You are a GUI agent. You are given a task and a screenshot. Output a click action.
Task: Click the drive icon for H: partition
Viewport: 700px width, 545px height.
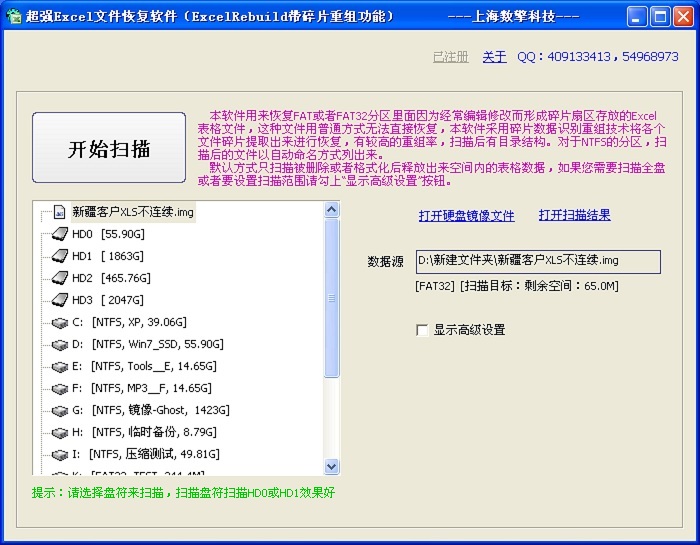(x=59, y=433)
